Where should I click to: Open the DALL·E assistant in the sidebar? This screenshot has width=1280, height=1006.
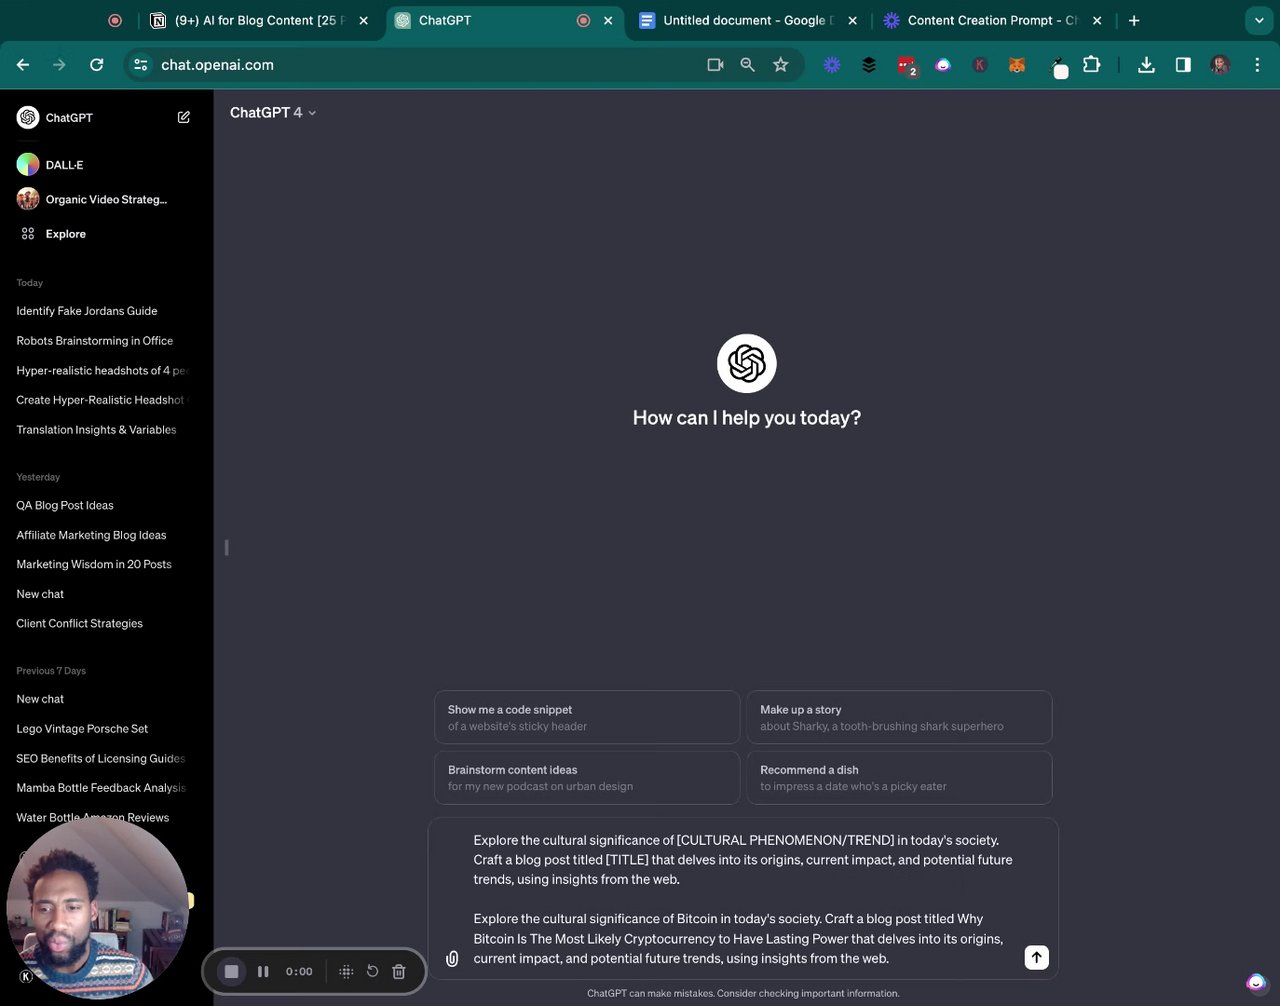click(x=106, y=165)
